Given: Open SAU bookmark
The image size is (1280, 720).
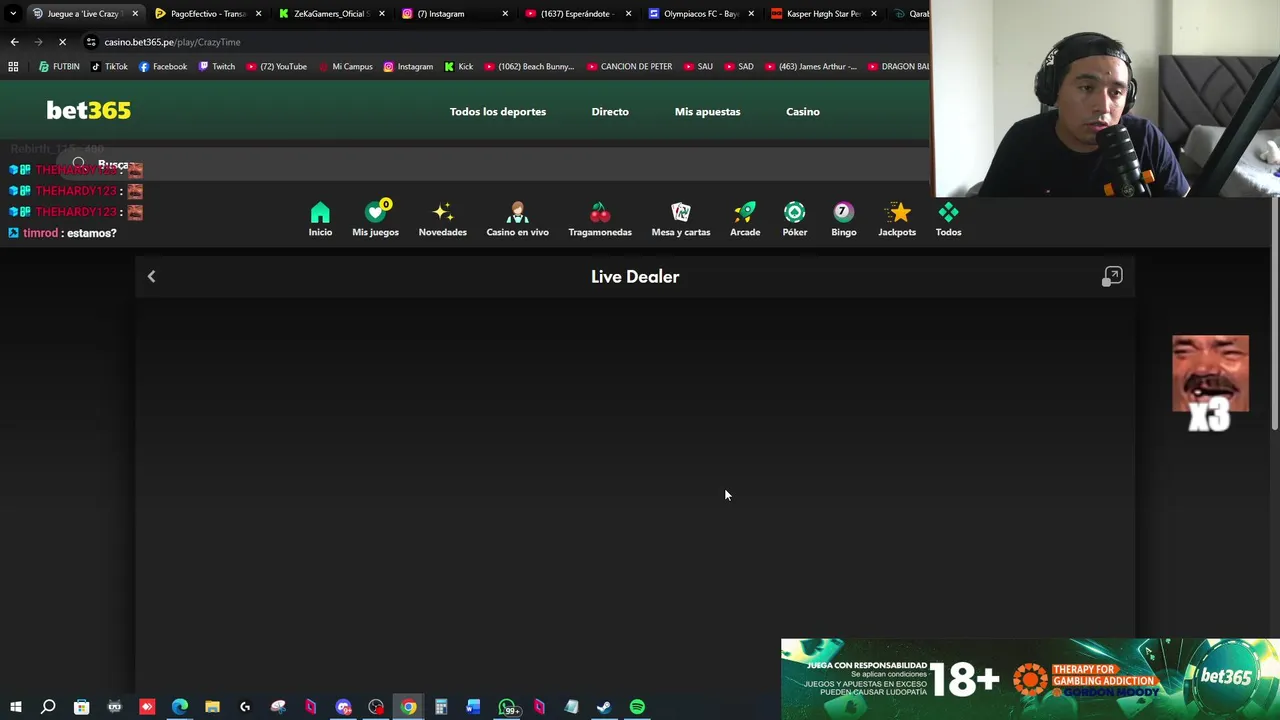Looking at the screenshot, I should click(x=699, y=67).
